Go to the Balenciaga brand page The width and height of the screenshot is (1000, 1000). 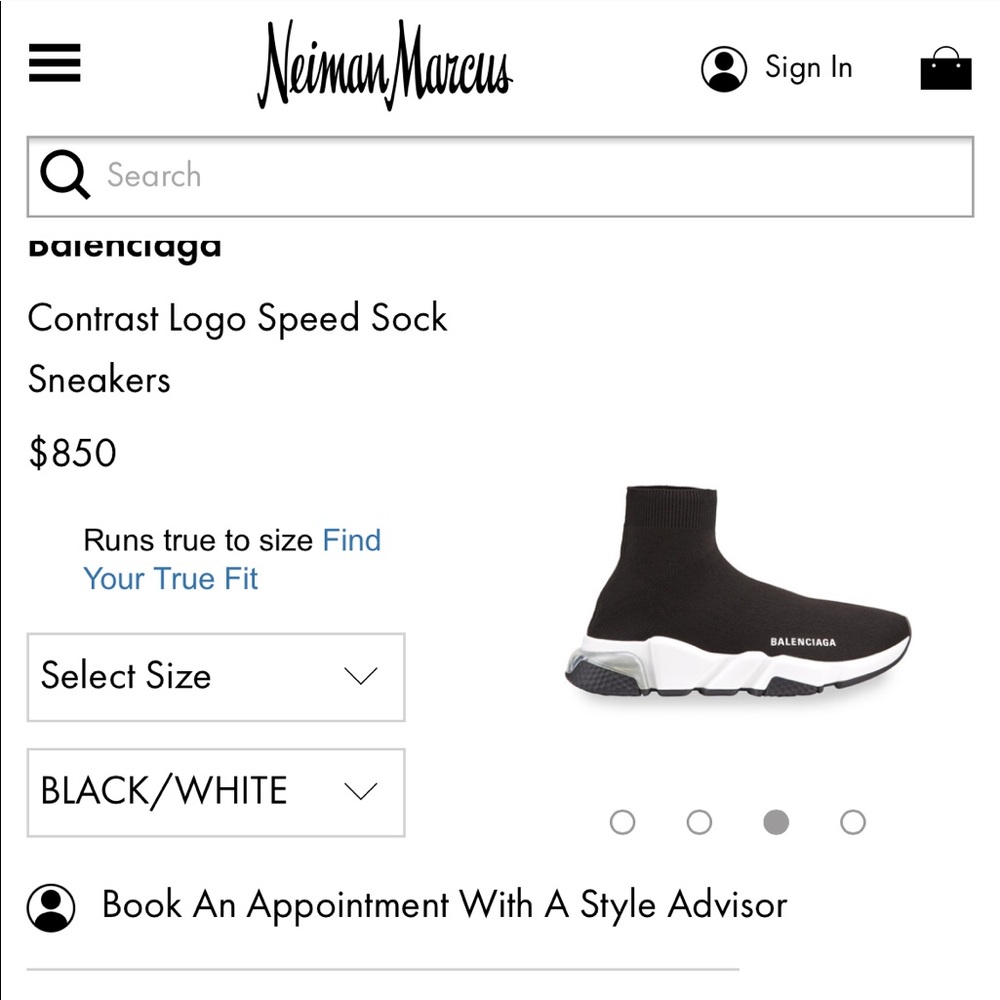click(x=123, y=245)
